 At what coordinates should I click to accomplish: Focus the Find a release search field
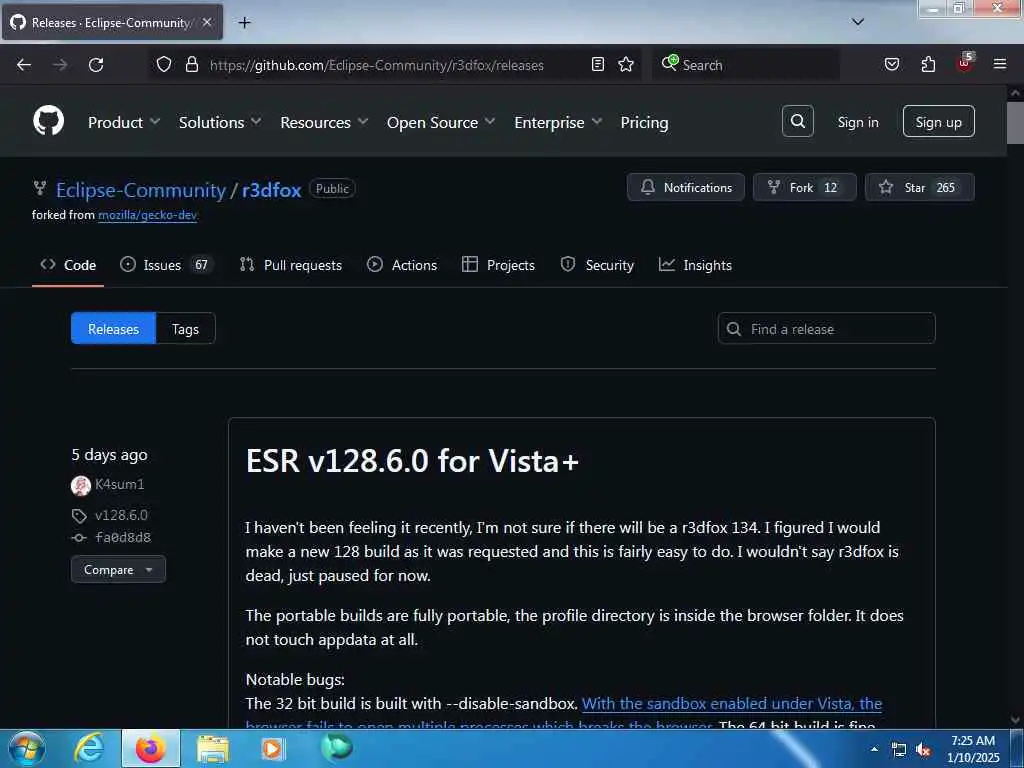[826, 328]
